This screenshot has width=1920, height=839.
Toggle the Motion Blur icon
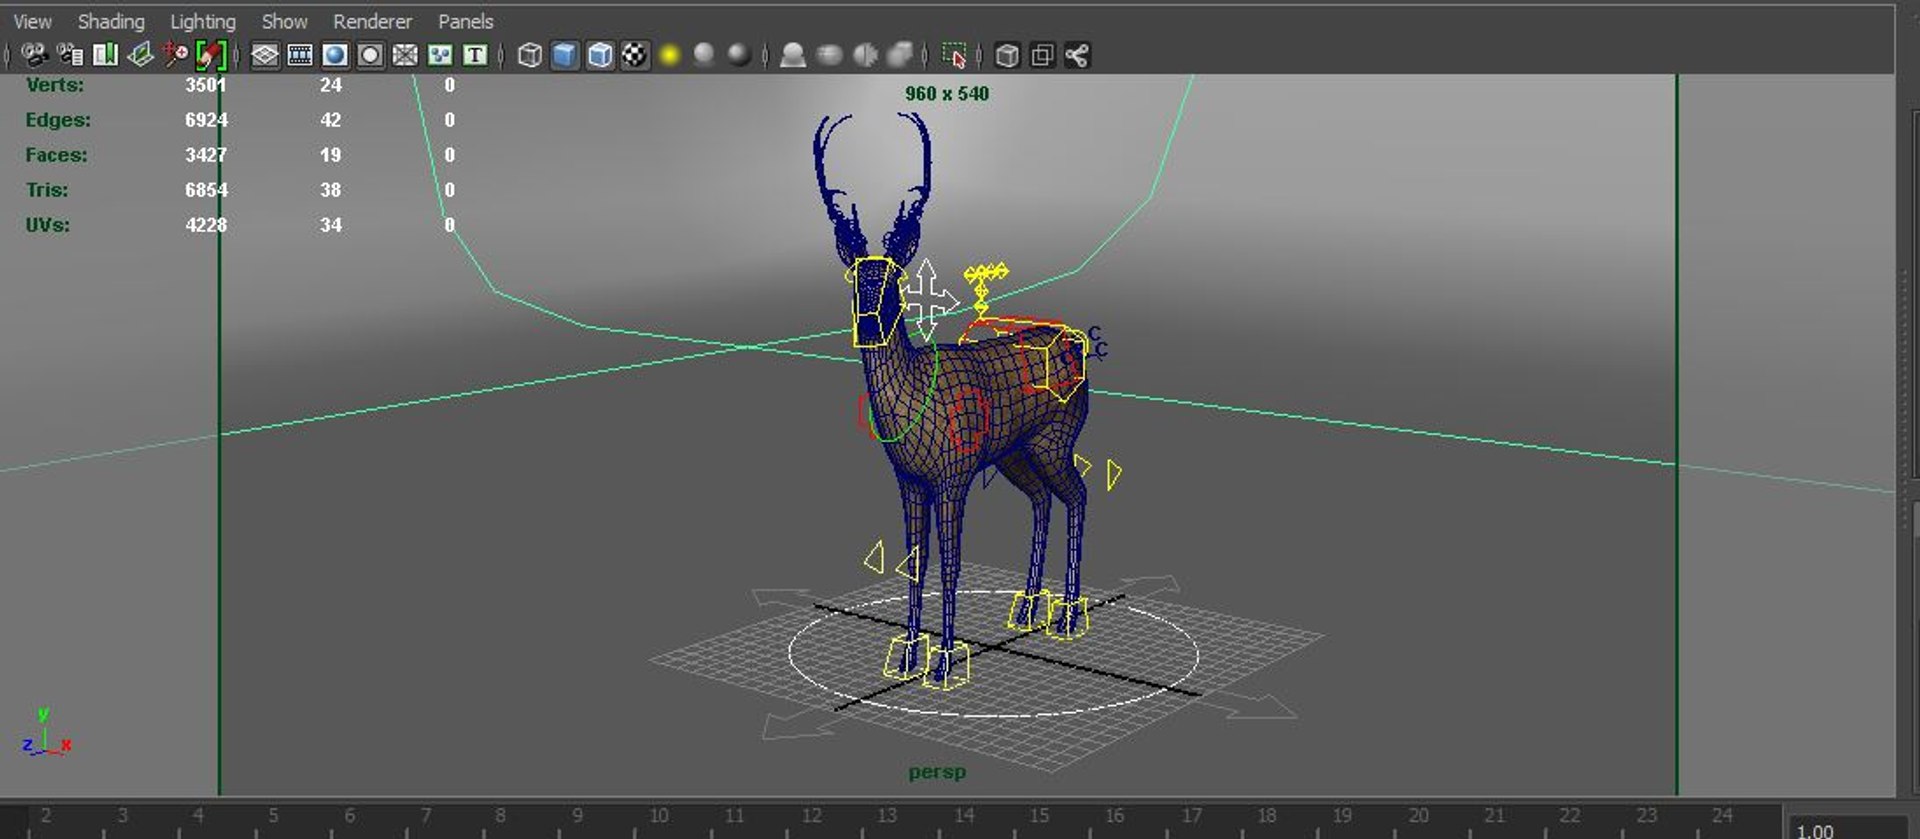coord(829,55)
